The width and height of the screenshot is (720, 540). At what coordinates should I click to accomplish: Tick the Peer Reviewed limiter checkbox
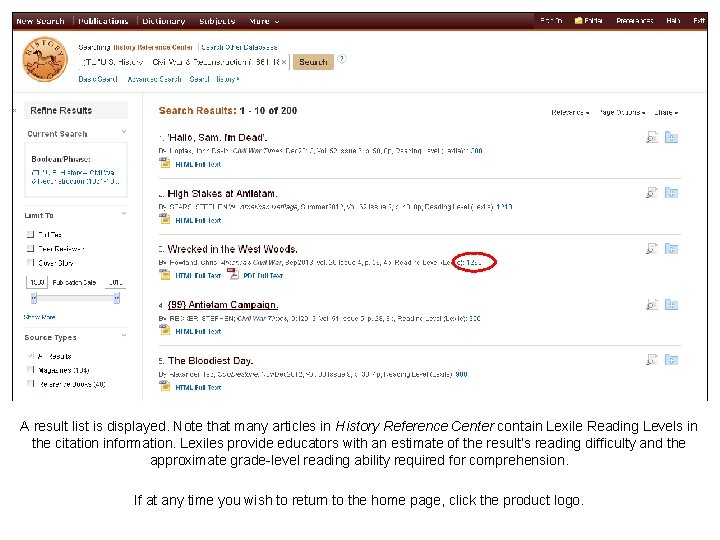(x=31, y=248)
